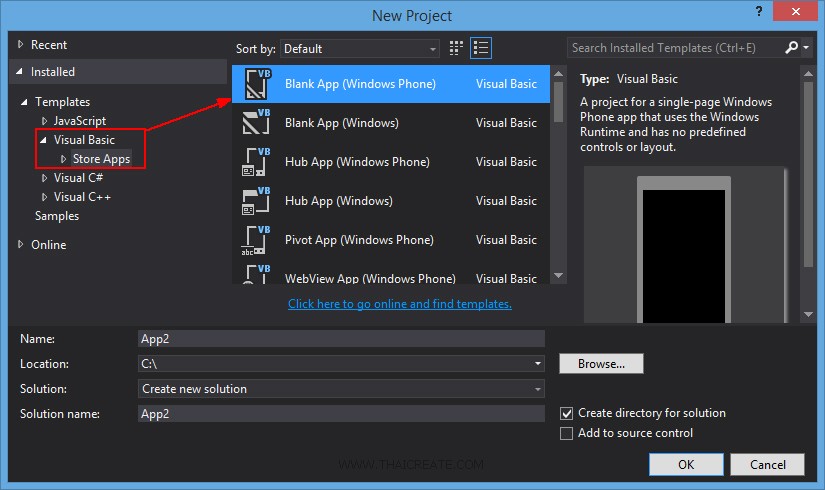Viewport: 825px width, 490px height.
Task: Expand the Visual C# templates node
Action: [x=44, y=178]
